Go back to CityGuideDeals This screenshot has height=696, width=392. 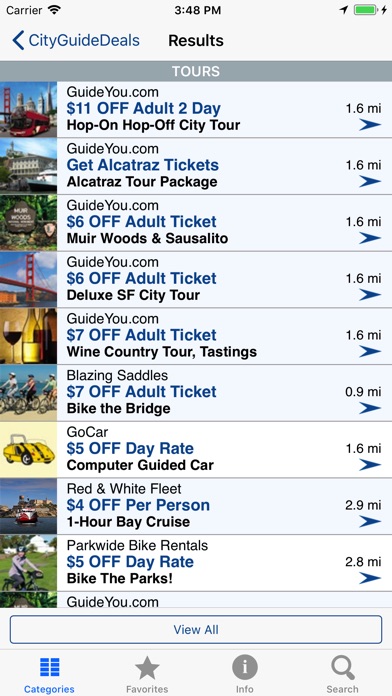click(x=75, y=40)
